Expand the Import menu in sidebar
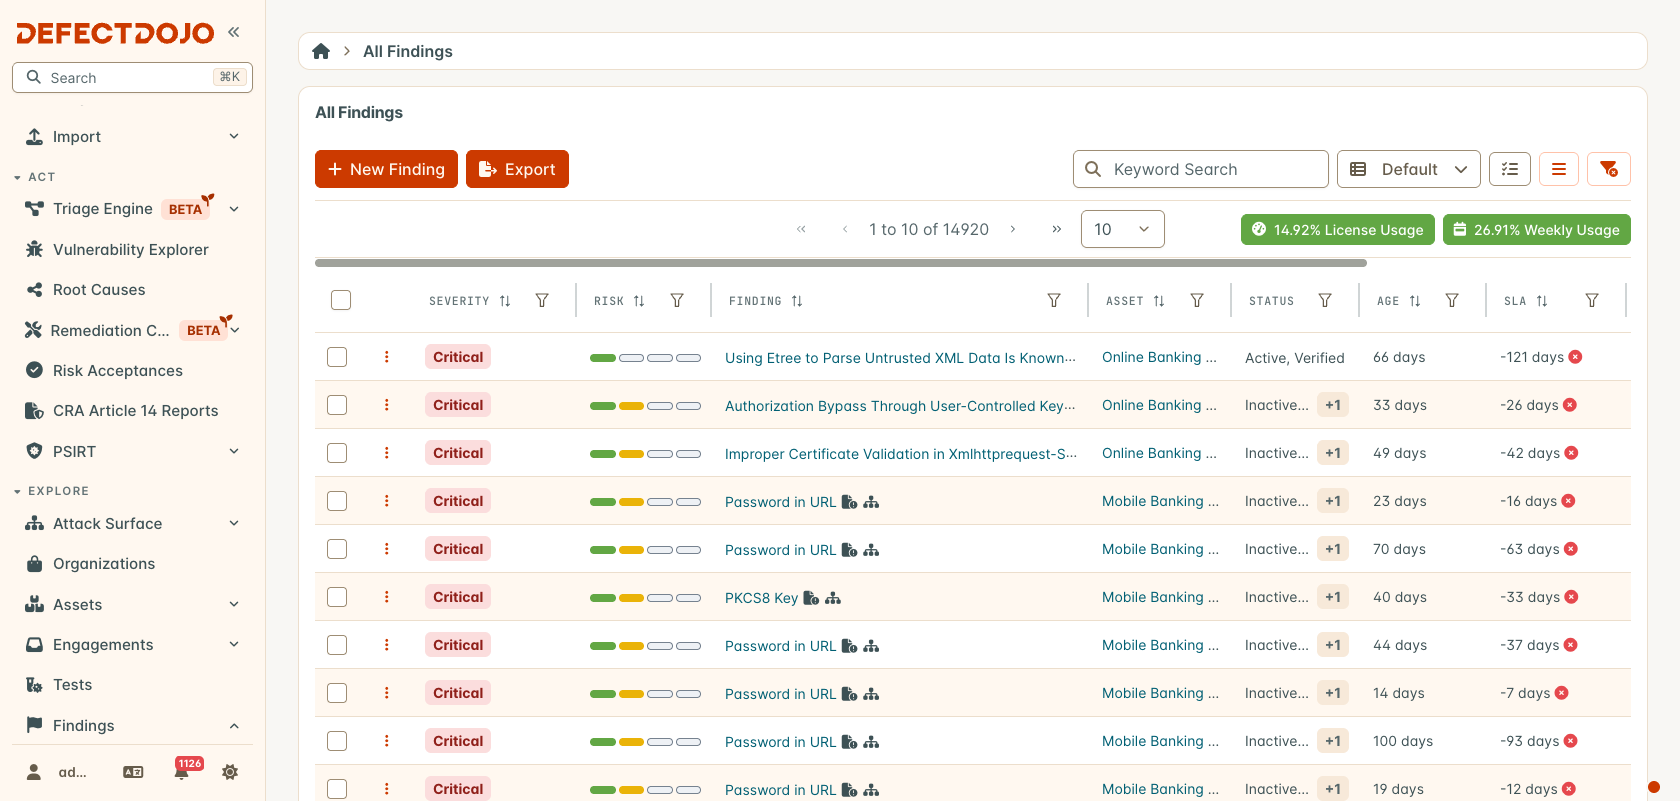The height and width of the screenshot is (801, 1680). click(133, 137)
